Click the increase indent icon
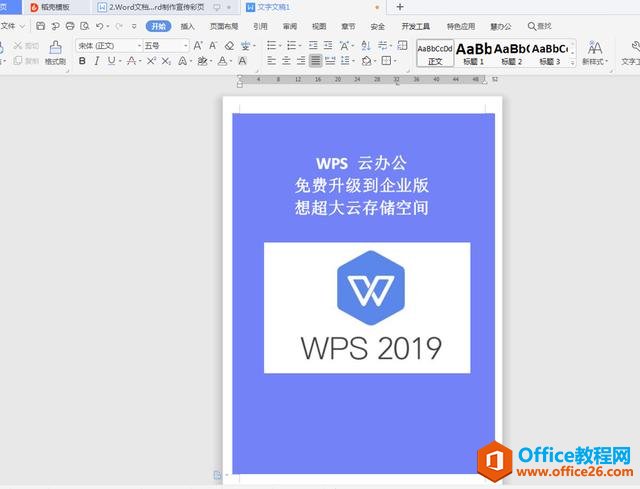Image resolution: width=640 pixels, height=489 pixels. pyautogui.click(x=328, y=45)
